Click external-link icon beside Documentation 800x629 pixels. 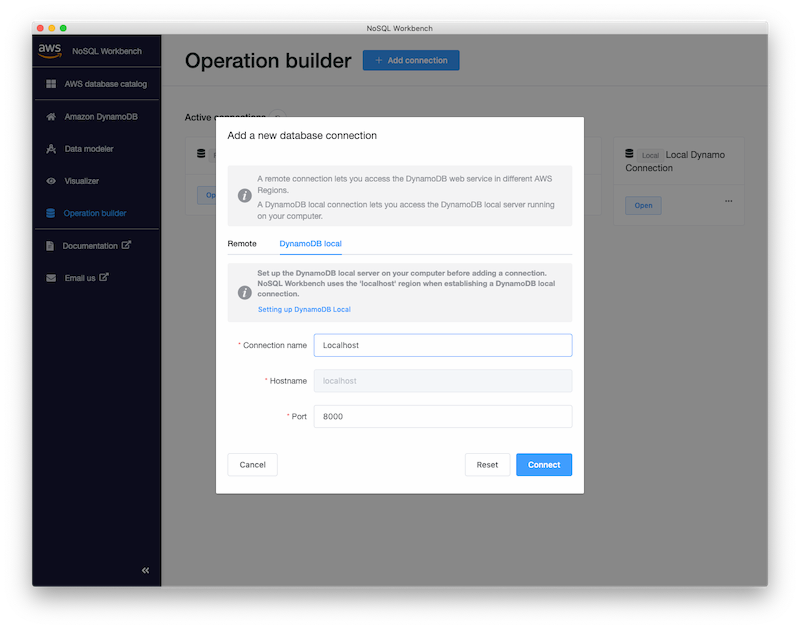126,245
